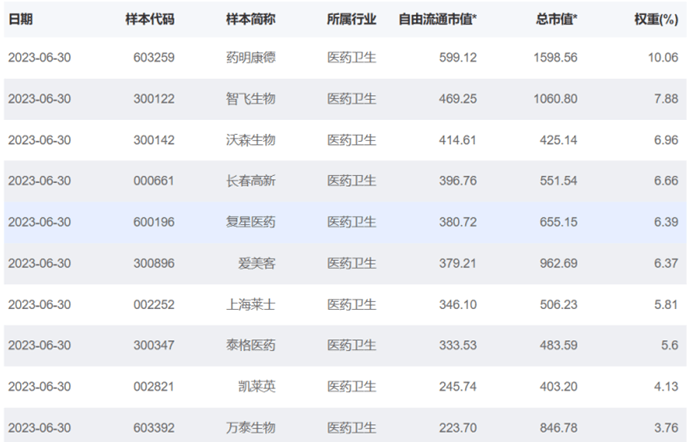Click weight value 6.96
Viewport: 692px width, 442px height.
[x=666, y=140]
